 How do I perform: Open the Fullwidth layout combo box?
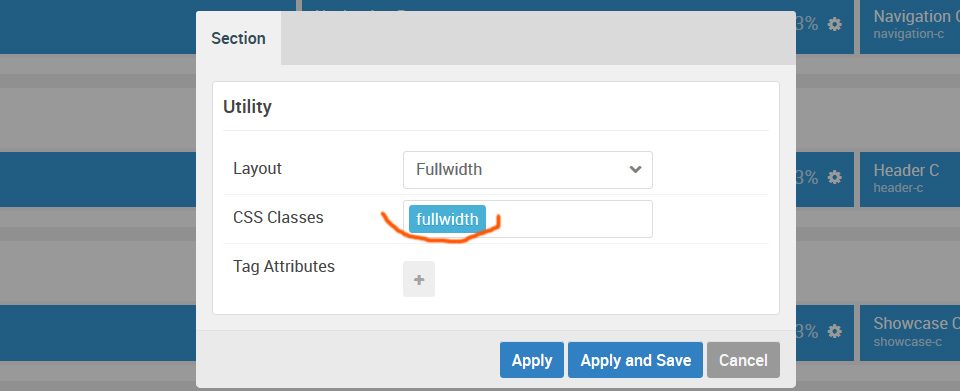[x=528, y=170]
